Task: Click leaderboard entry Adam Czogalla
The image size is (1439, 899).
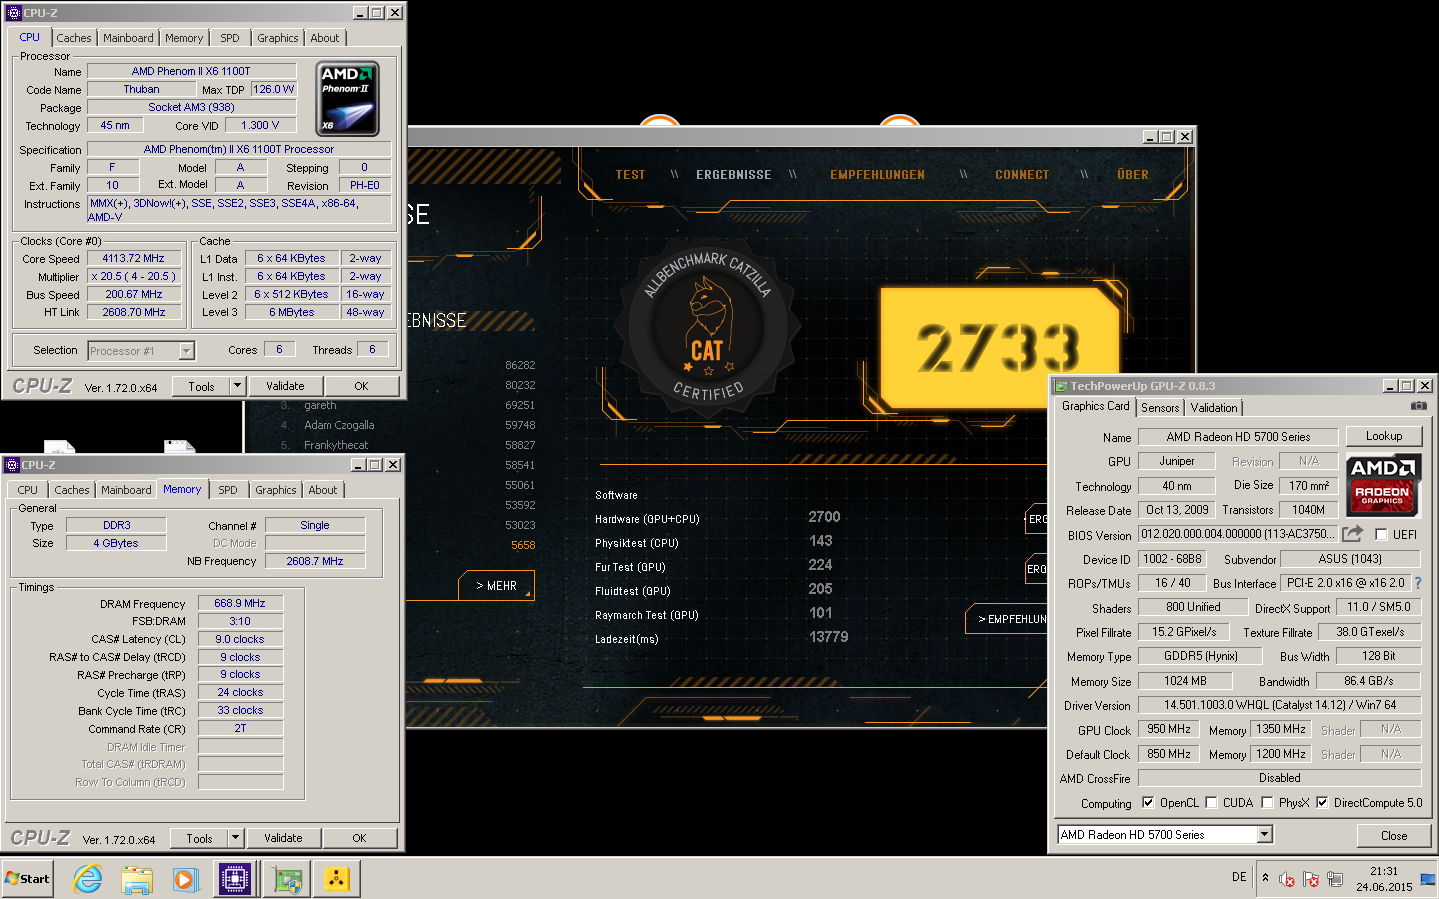Action: pos(339,425)
